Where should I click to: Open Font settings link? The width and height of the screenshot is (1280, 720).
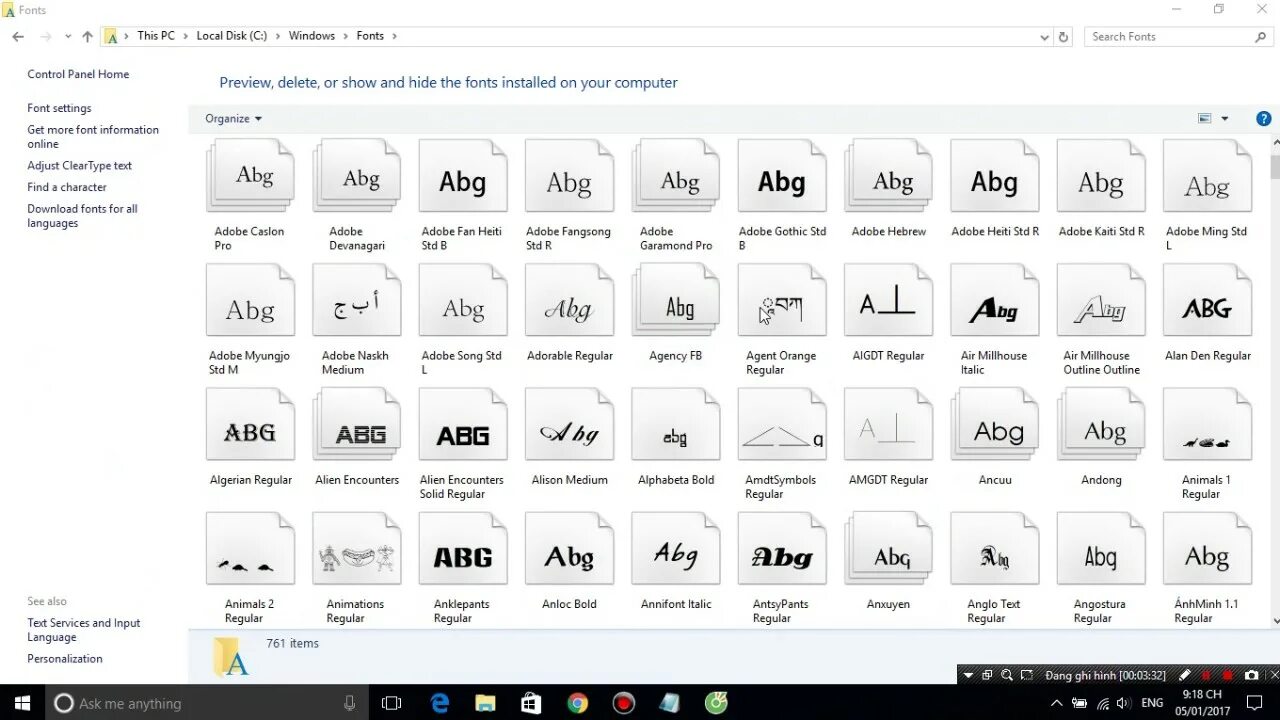point(59,108)
